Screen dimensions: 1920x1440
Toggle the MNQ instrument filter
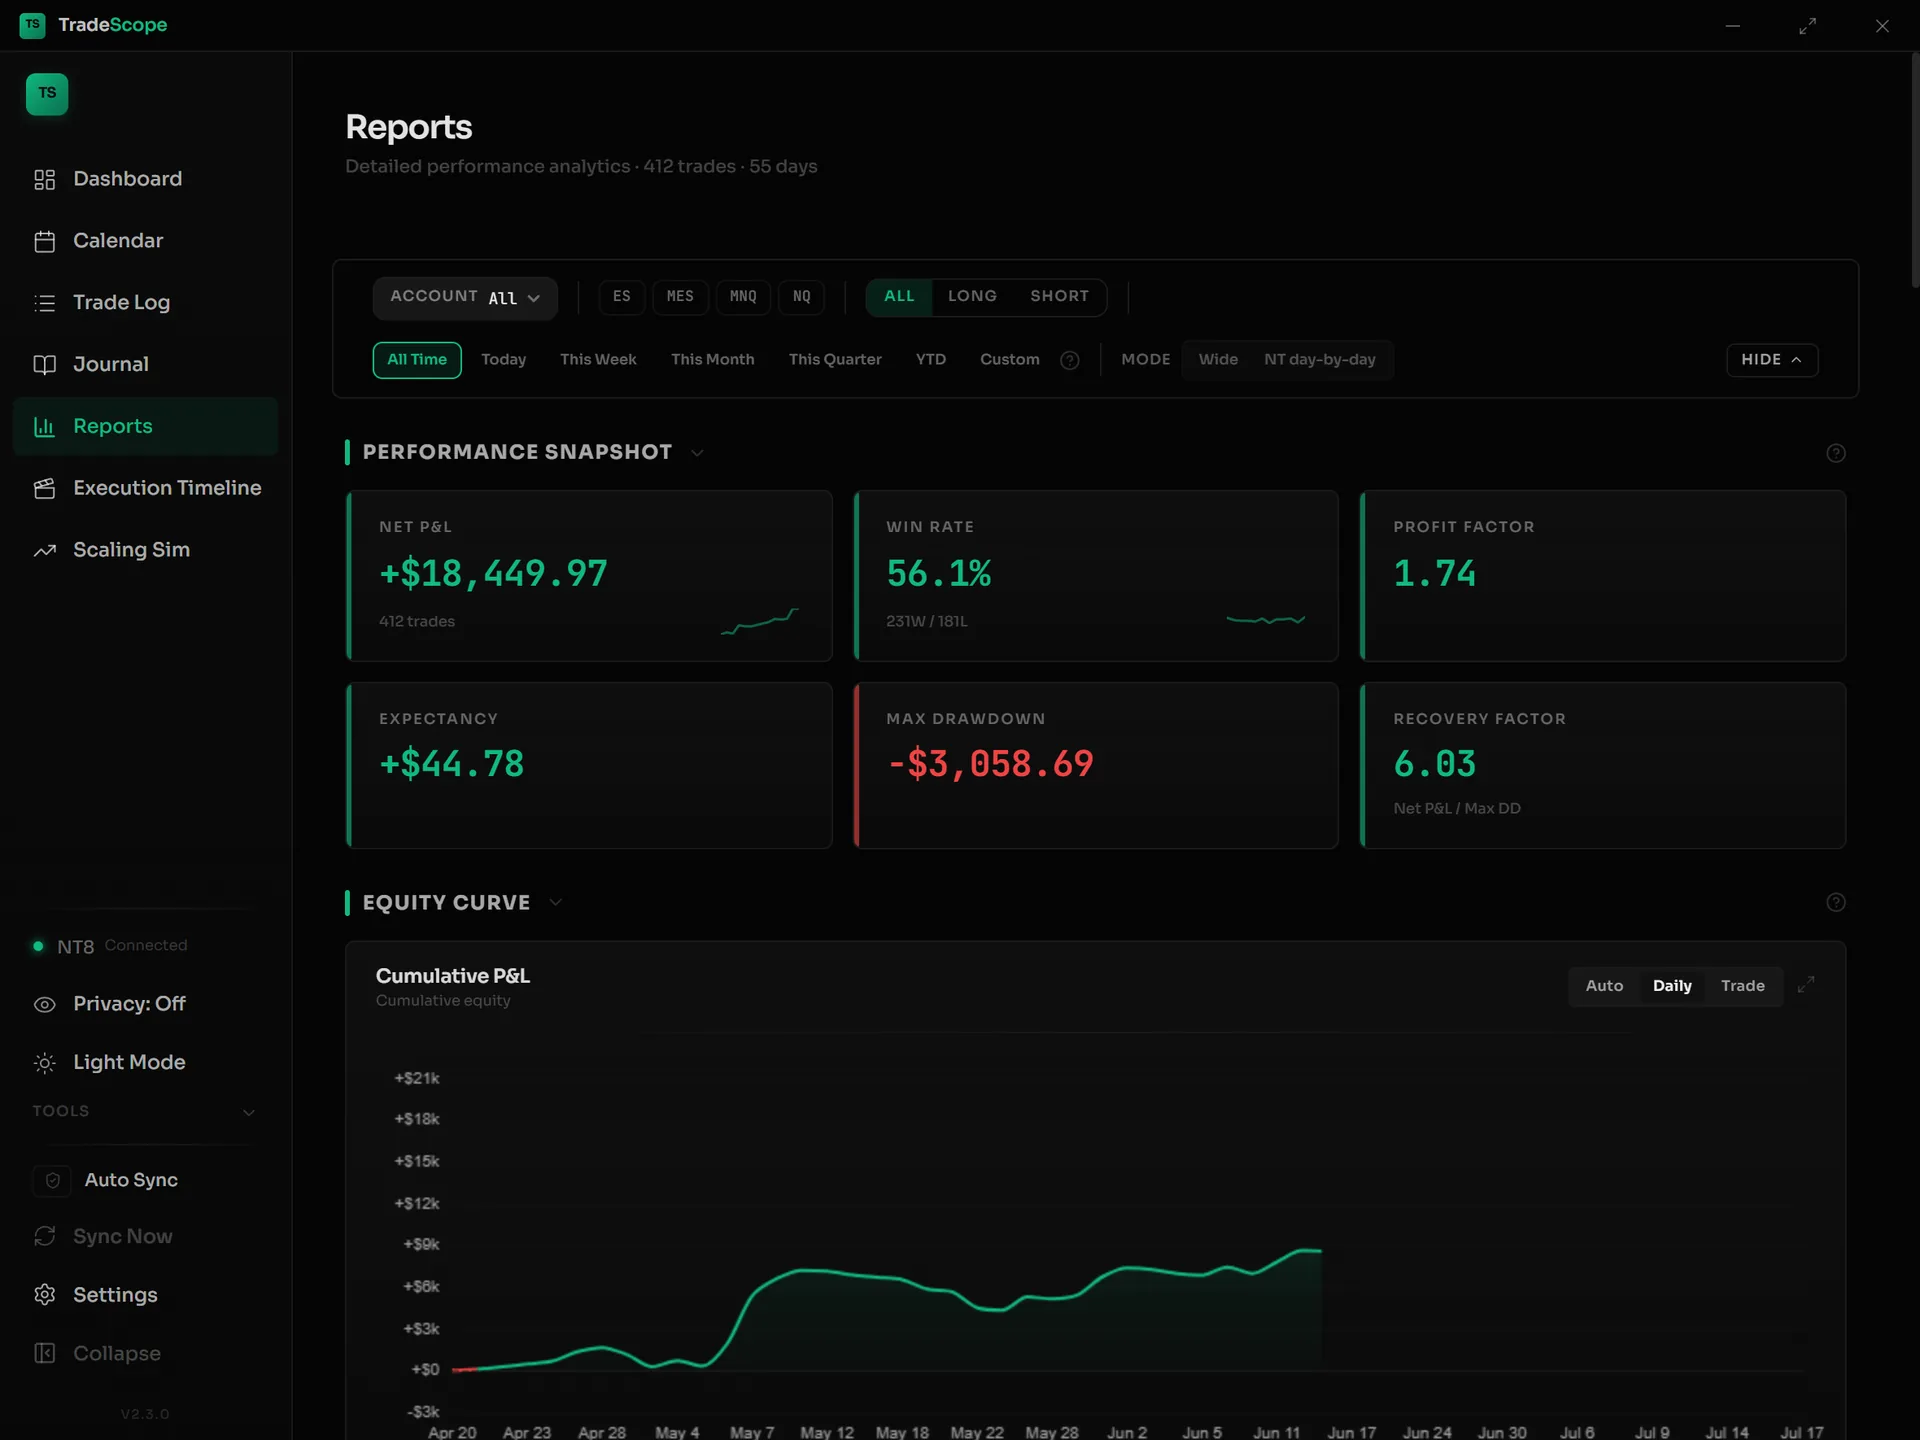(743, 297)
